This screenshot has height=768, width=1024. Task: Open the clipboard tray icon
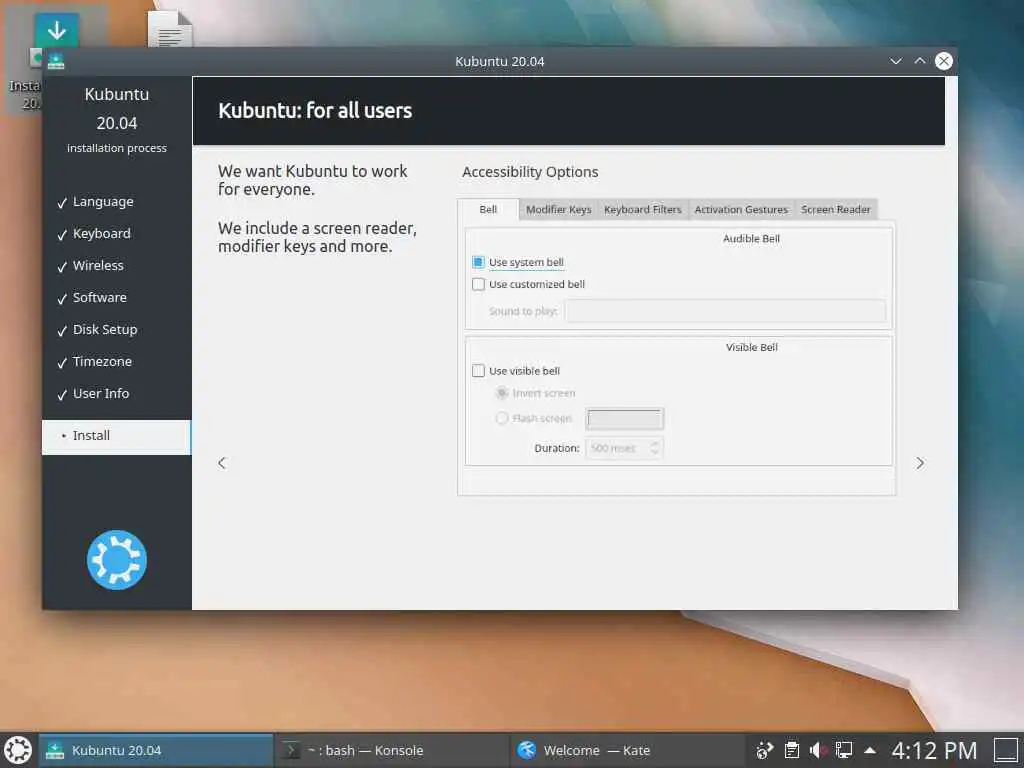[792, 750]
